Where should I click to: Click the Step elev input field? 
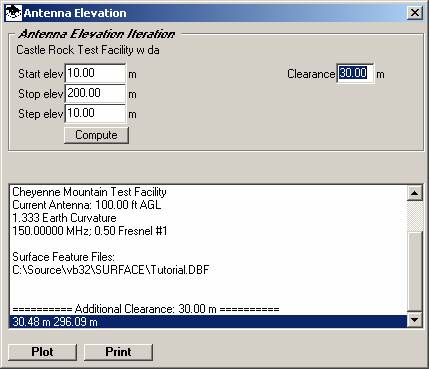(95, 113)
